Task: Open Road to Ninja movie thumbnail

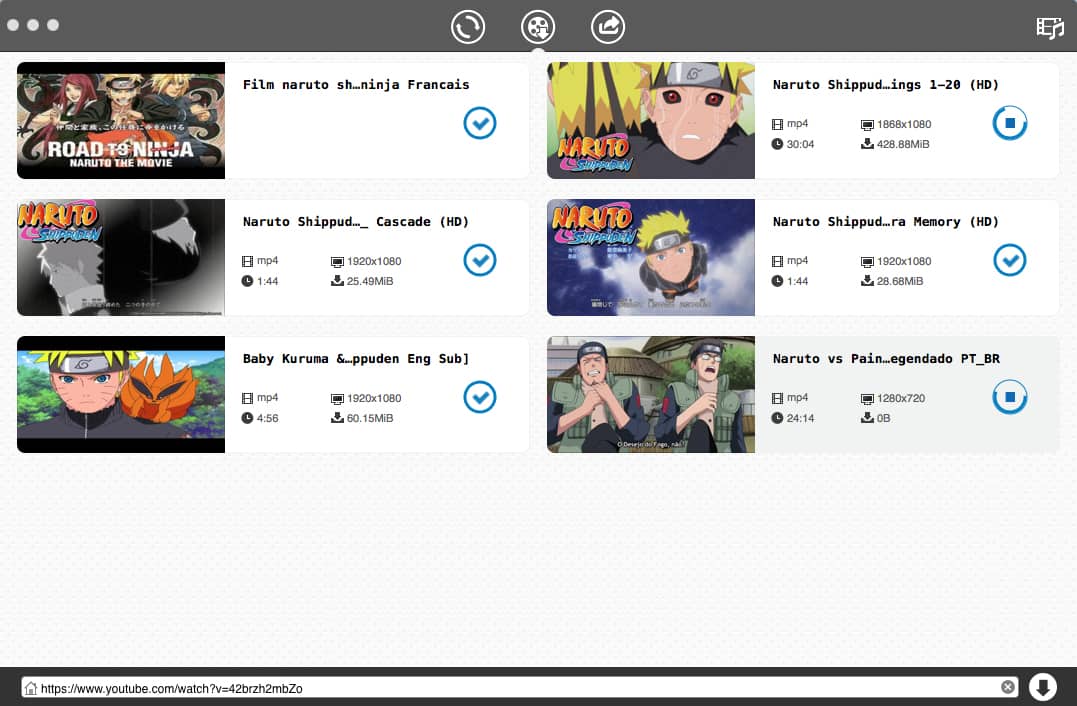Action: [121, 120]
